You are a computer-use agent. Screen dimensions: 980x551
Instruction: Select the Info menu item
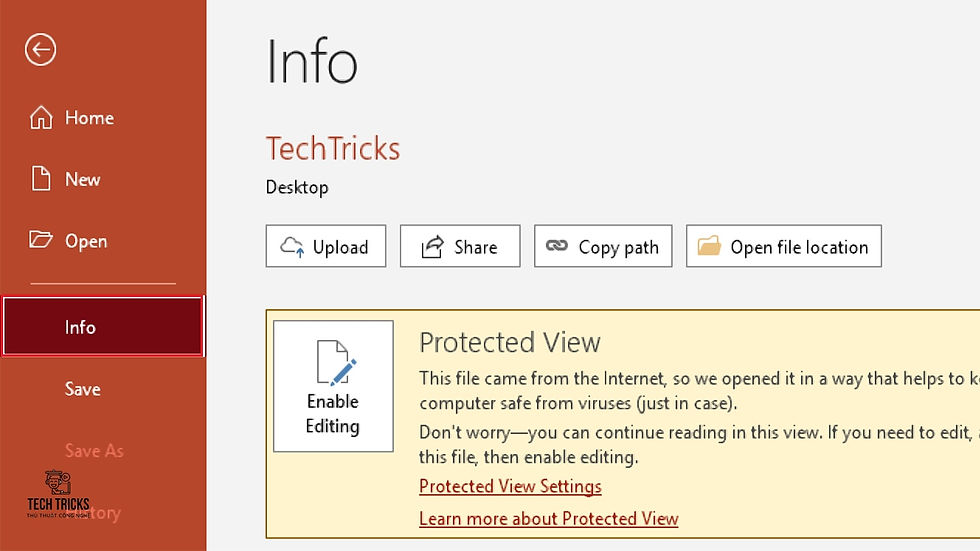(103, 327)
